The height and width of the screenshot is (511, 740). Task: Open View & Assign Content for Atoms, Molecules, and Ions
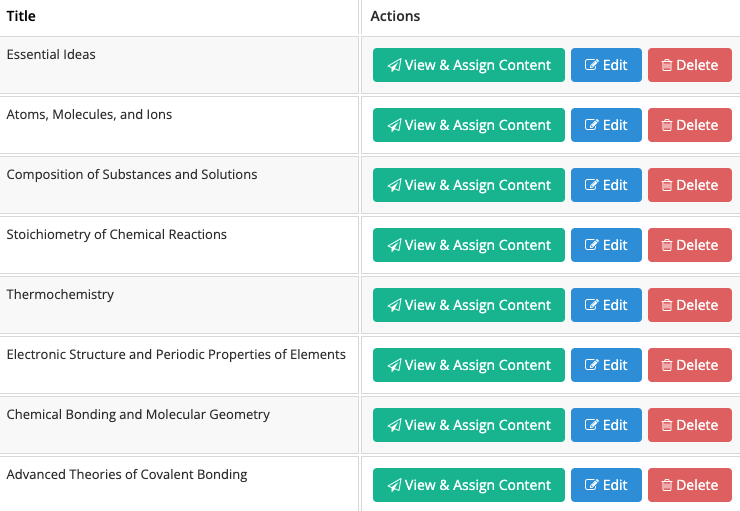click(469, 125)
